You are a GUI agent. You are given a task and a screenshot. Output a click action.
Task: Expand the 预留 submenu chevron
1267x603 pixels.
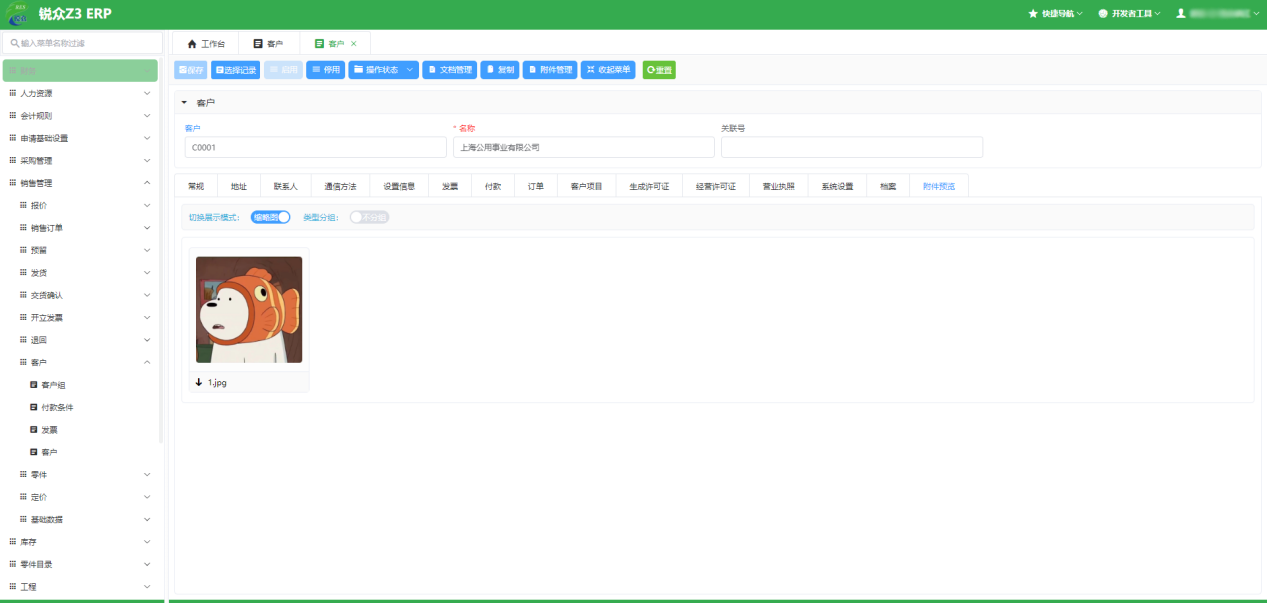(147, 251)
